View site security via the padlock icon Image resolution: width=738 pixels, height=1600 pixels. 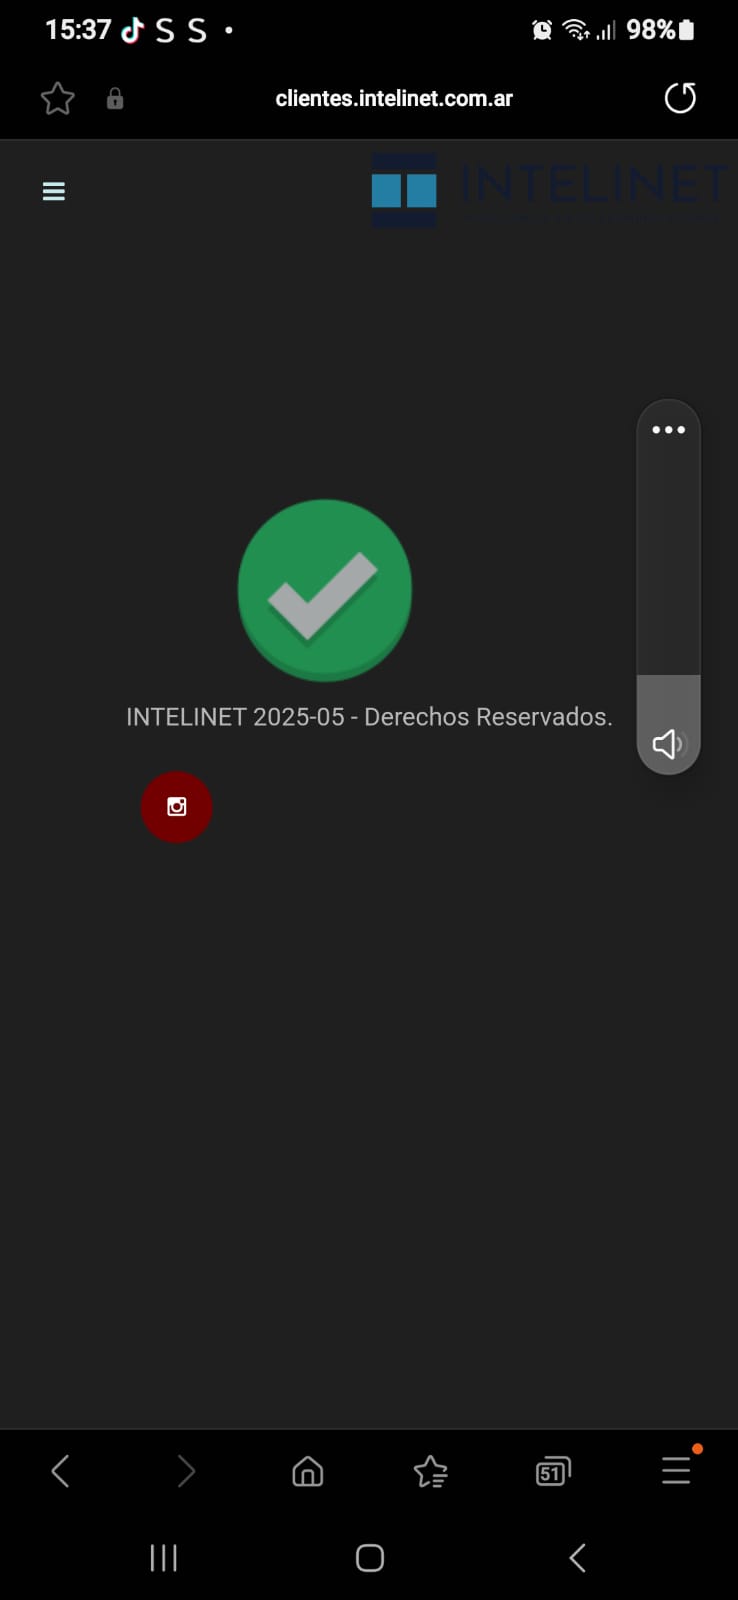(115, 98)
